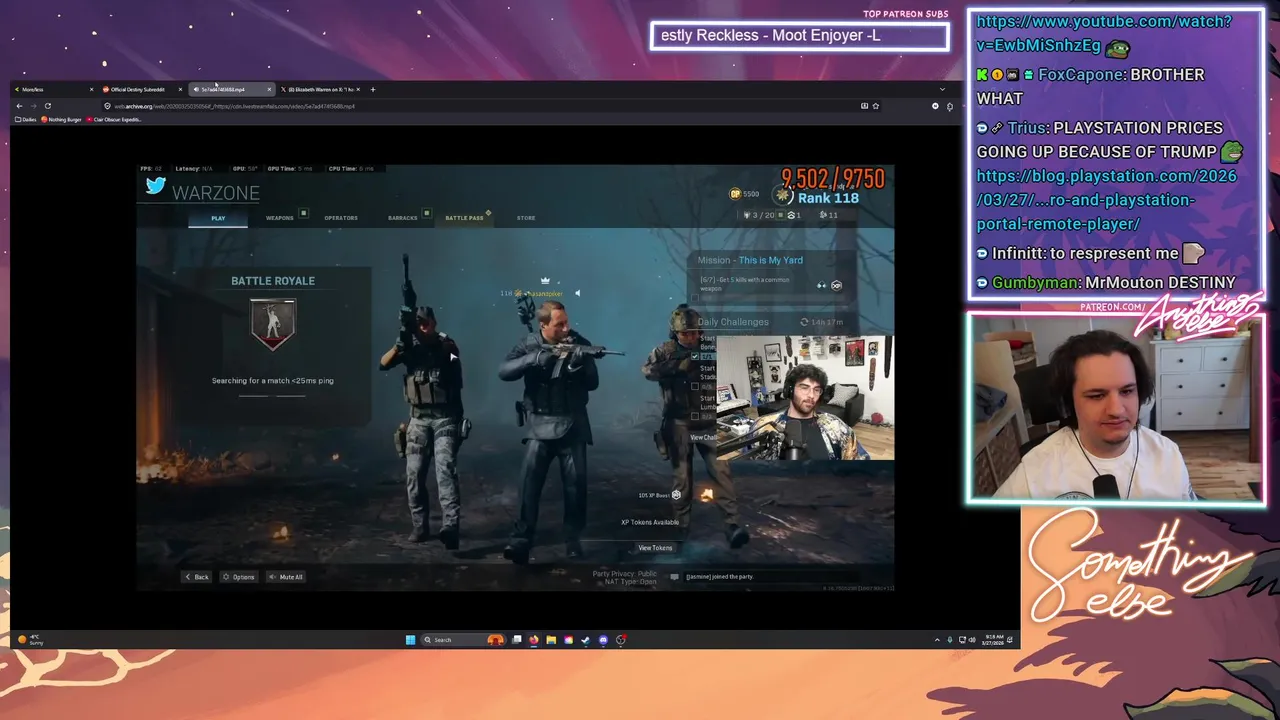This screenshot has height=720, width=1280.
Task: Click the 105 XP Boost token icon
Action: coord(677,495)
